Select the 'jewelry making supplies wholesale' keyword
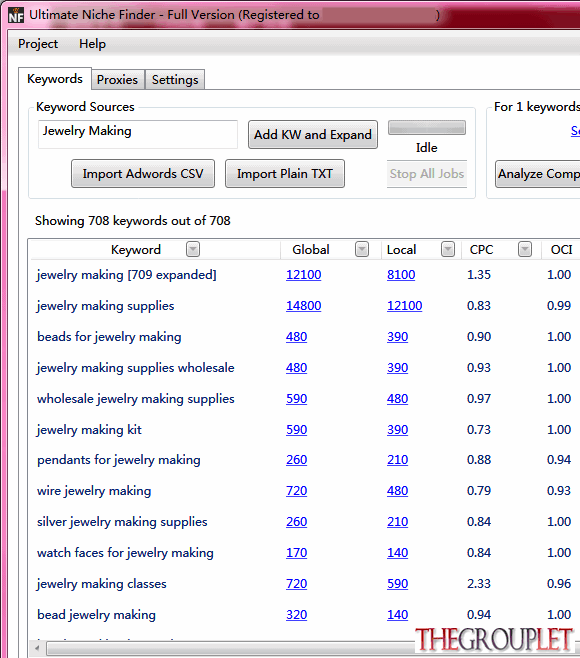Image resolution: width=580 pixels, height=658 pixels. click(135, 368)
